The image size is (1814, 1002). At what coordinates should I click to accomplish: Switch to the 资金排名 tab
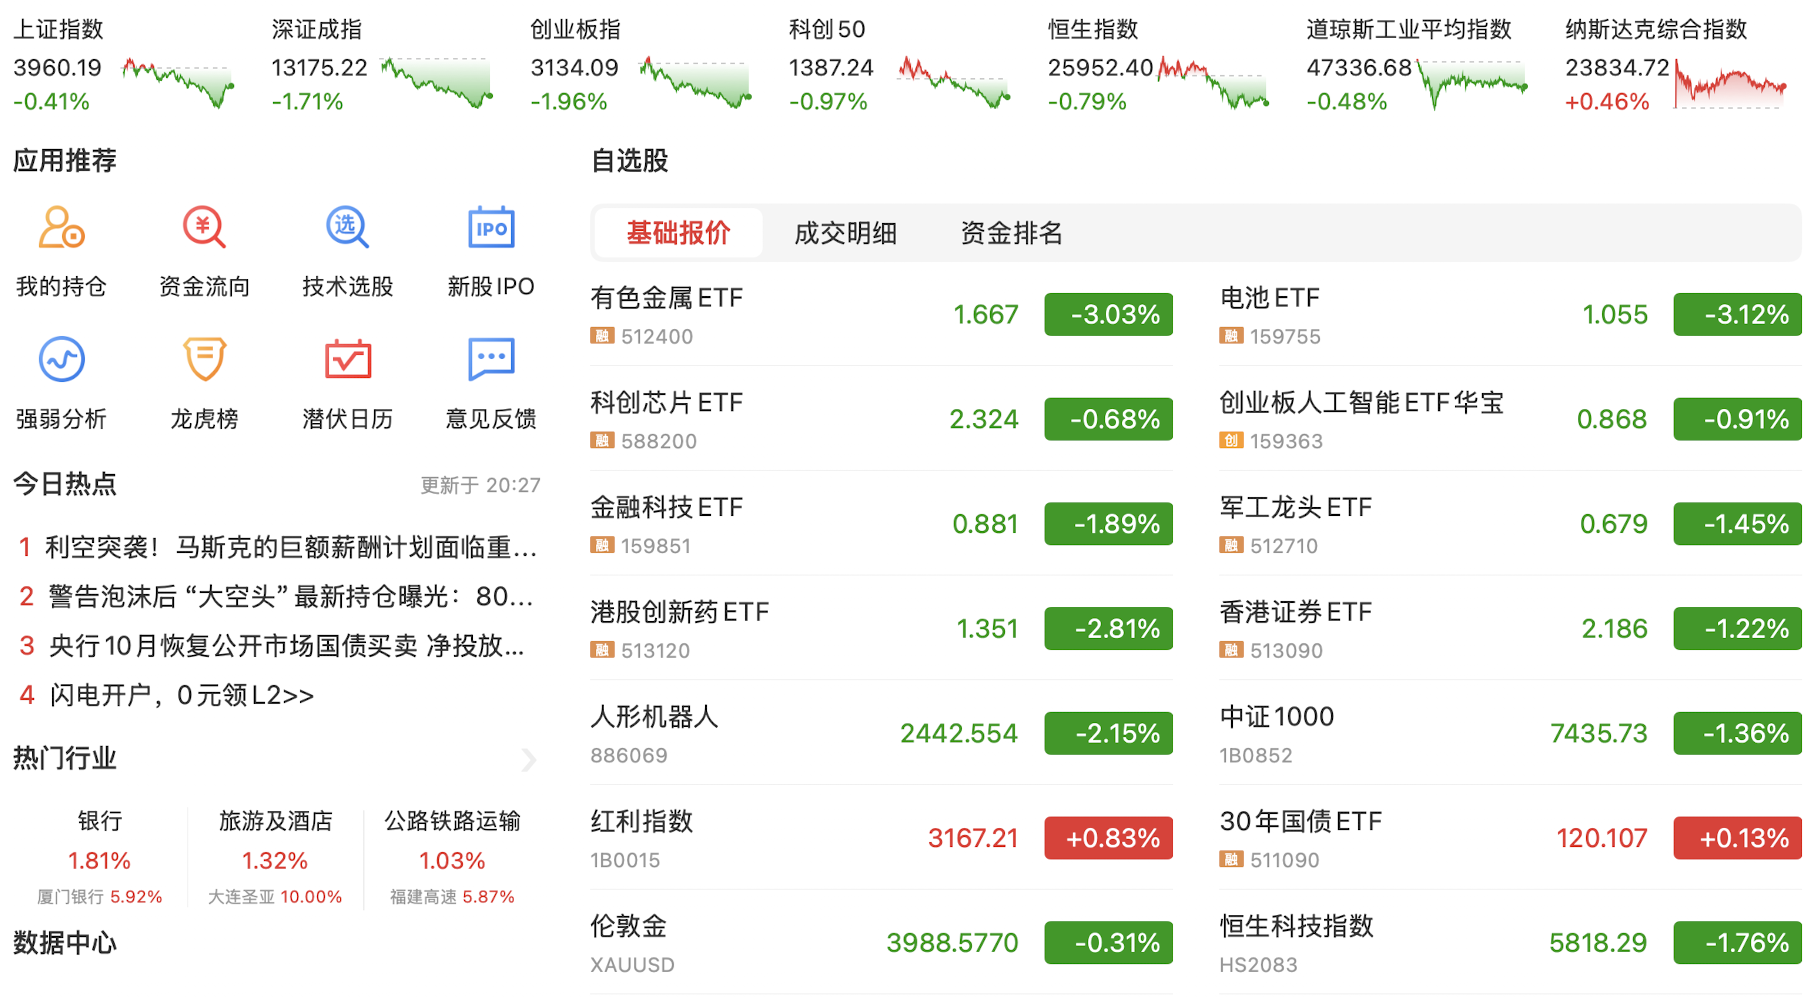1011,234
